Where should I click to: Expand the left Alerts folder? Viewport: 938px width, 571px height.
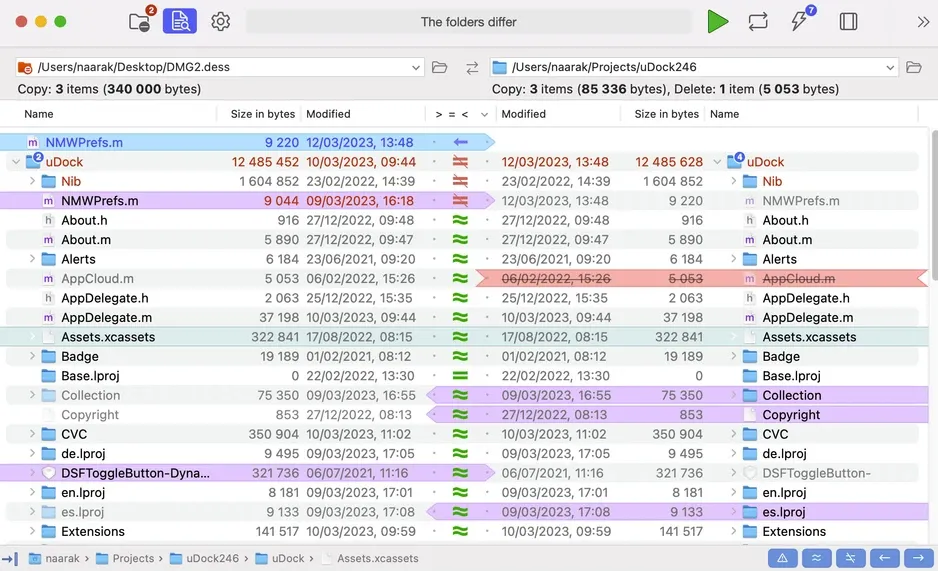point(32,259)
